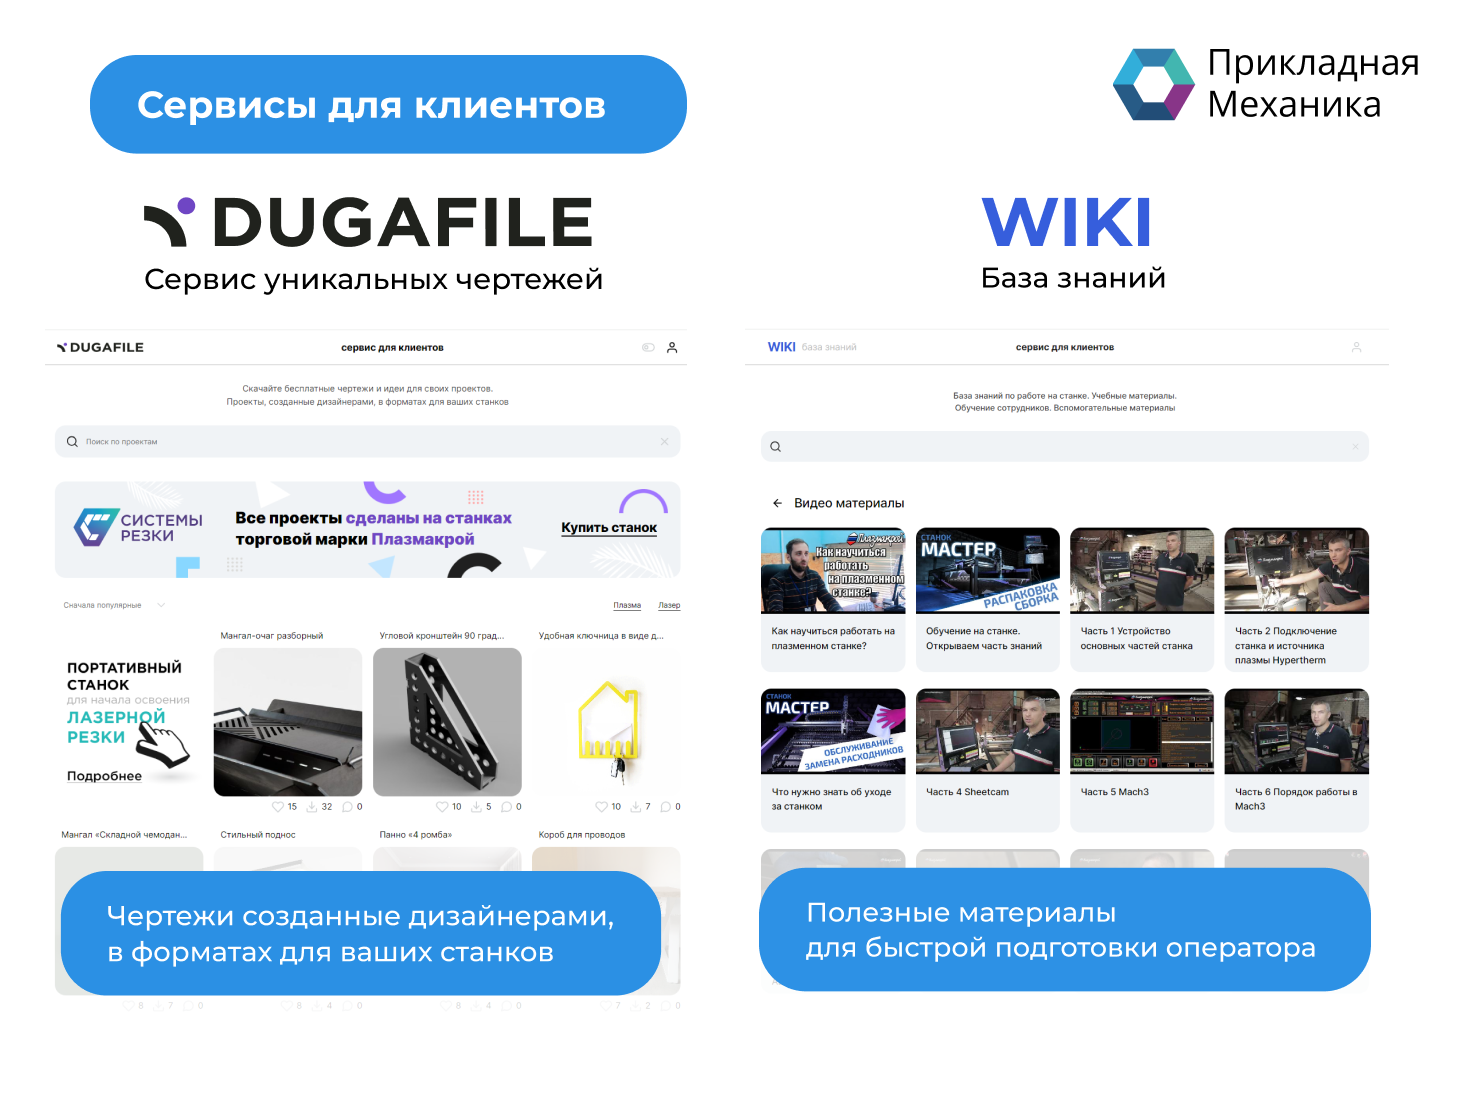Click the Купить станок link

(608, 528)
